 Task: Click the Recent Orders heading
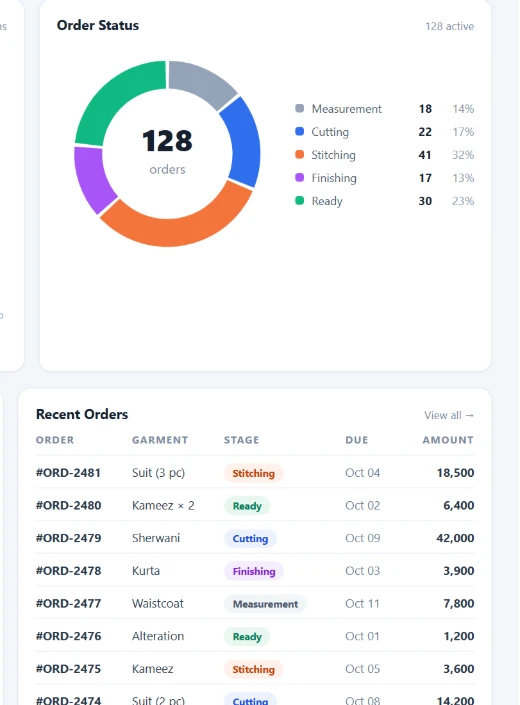tap(82, 414)
